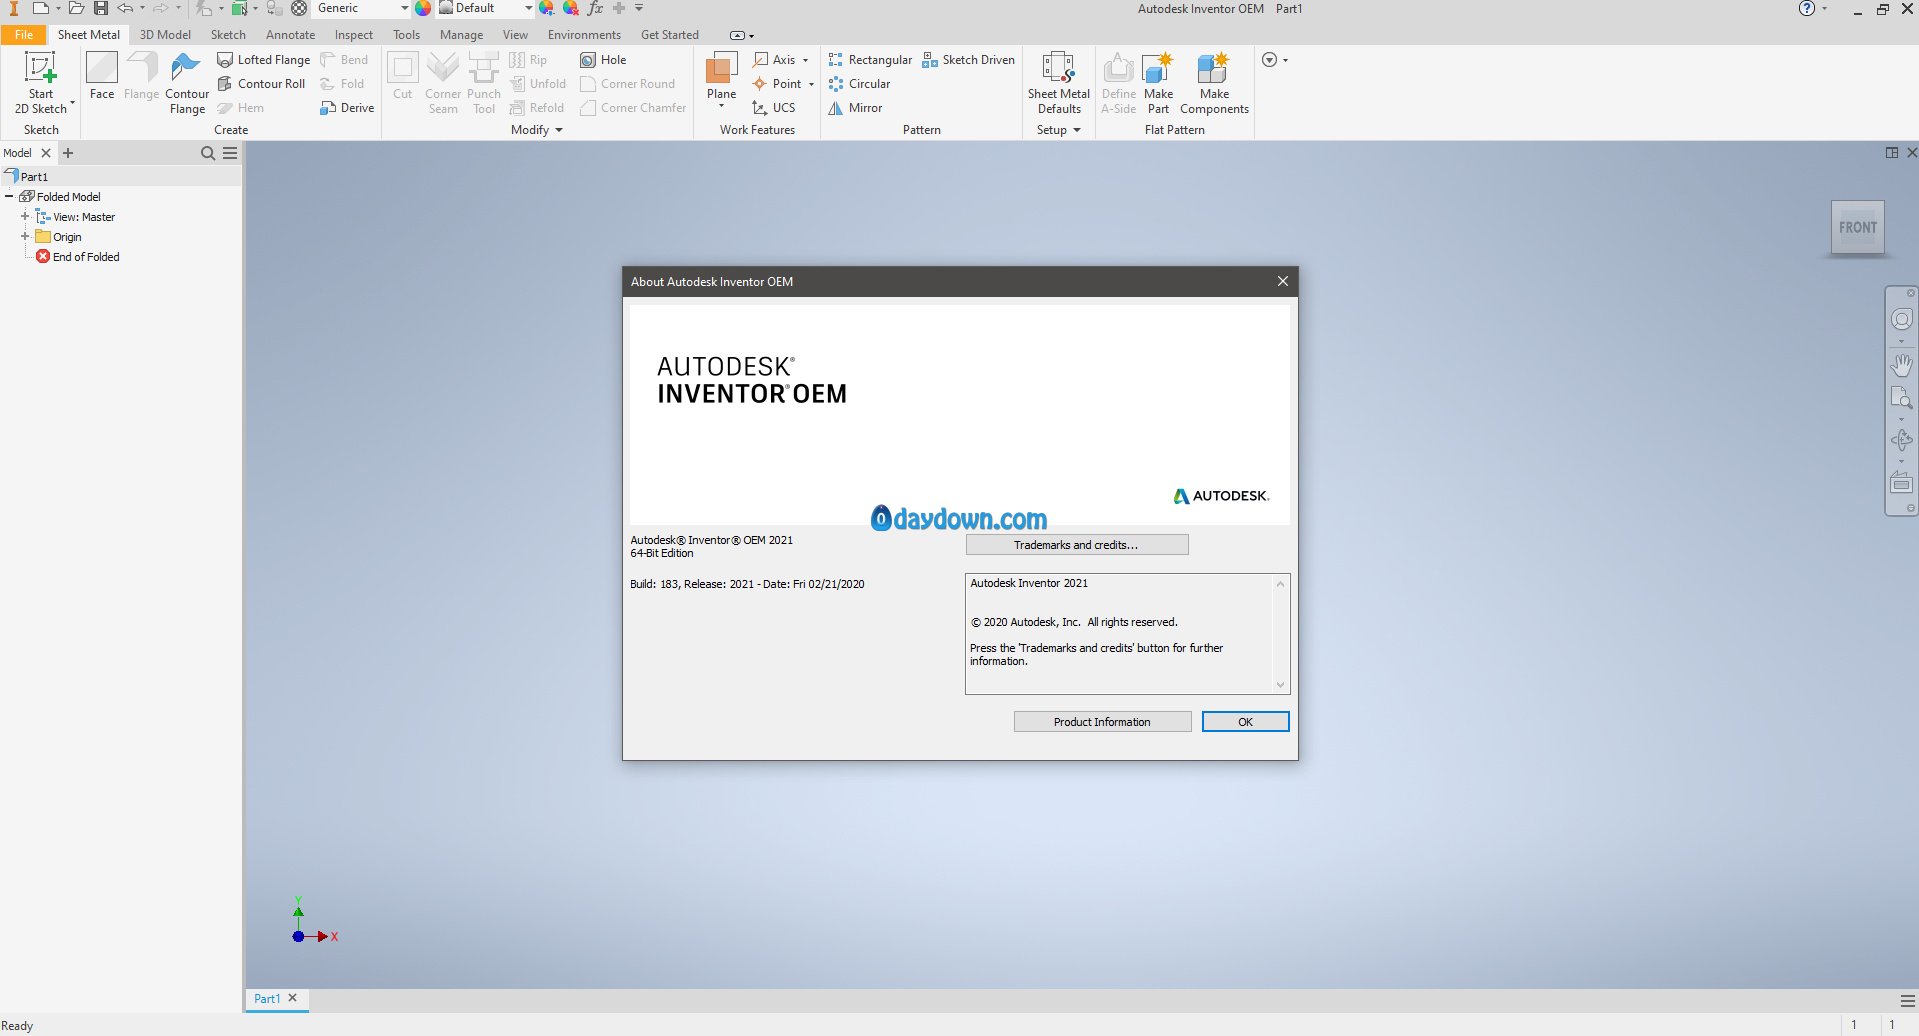This screenshot has height=1036, width=1919.
Task: Open the Axis dropdown arrow
Action: tap(806, 60)
